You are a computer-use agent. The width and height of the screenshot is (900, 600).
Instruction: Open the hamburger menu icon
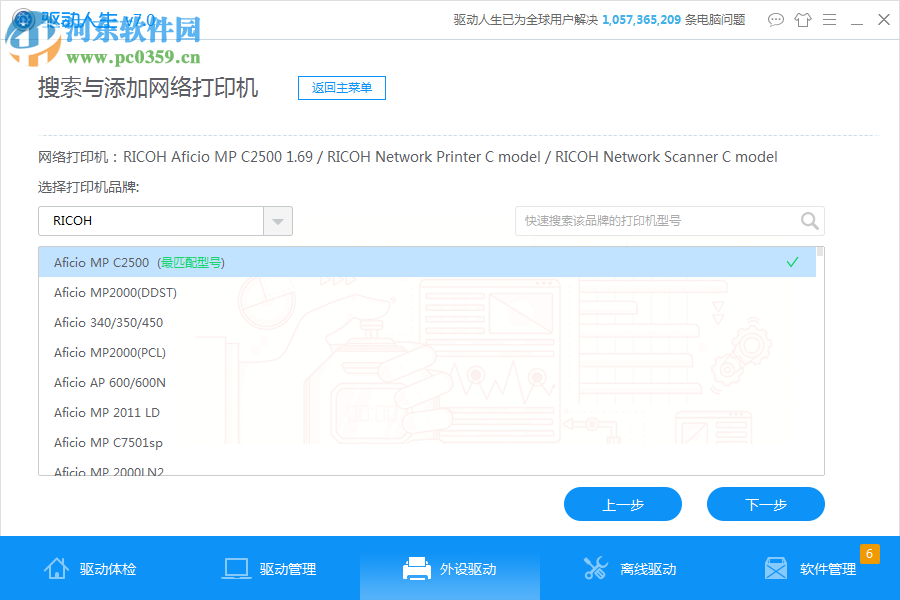[x=830, y=19]
